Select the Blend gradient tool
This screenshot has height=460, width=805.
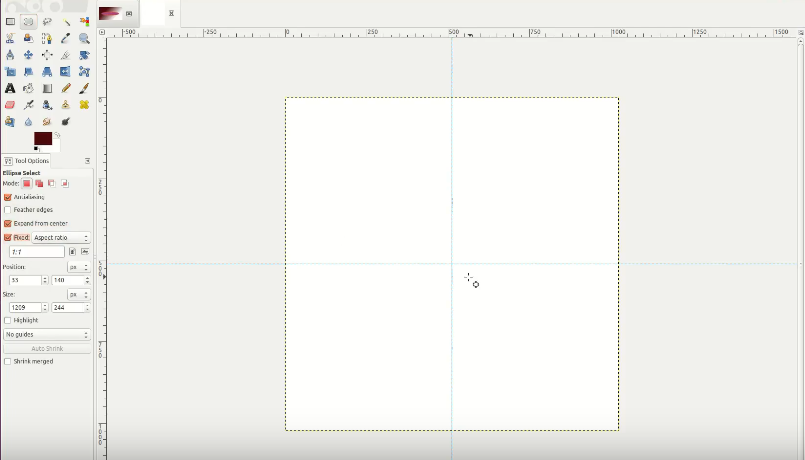click(x=47, y=88)
